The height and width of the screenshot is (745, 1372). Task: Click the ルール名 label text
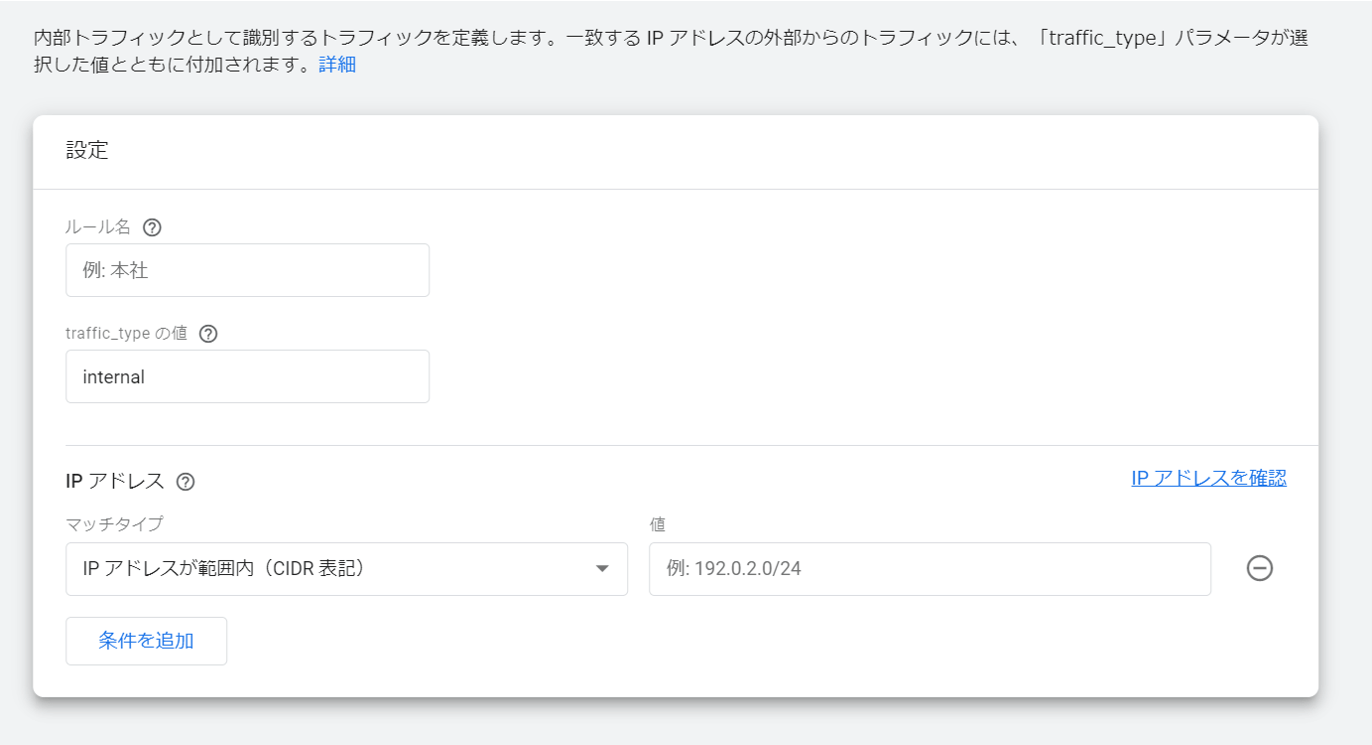coord(98,227)
